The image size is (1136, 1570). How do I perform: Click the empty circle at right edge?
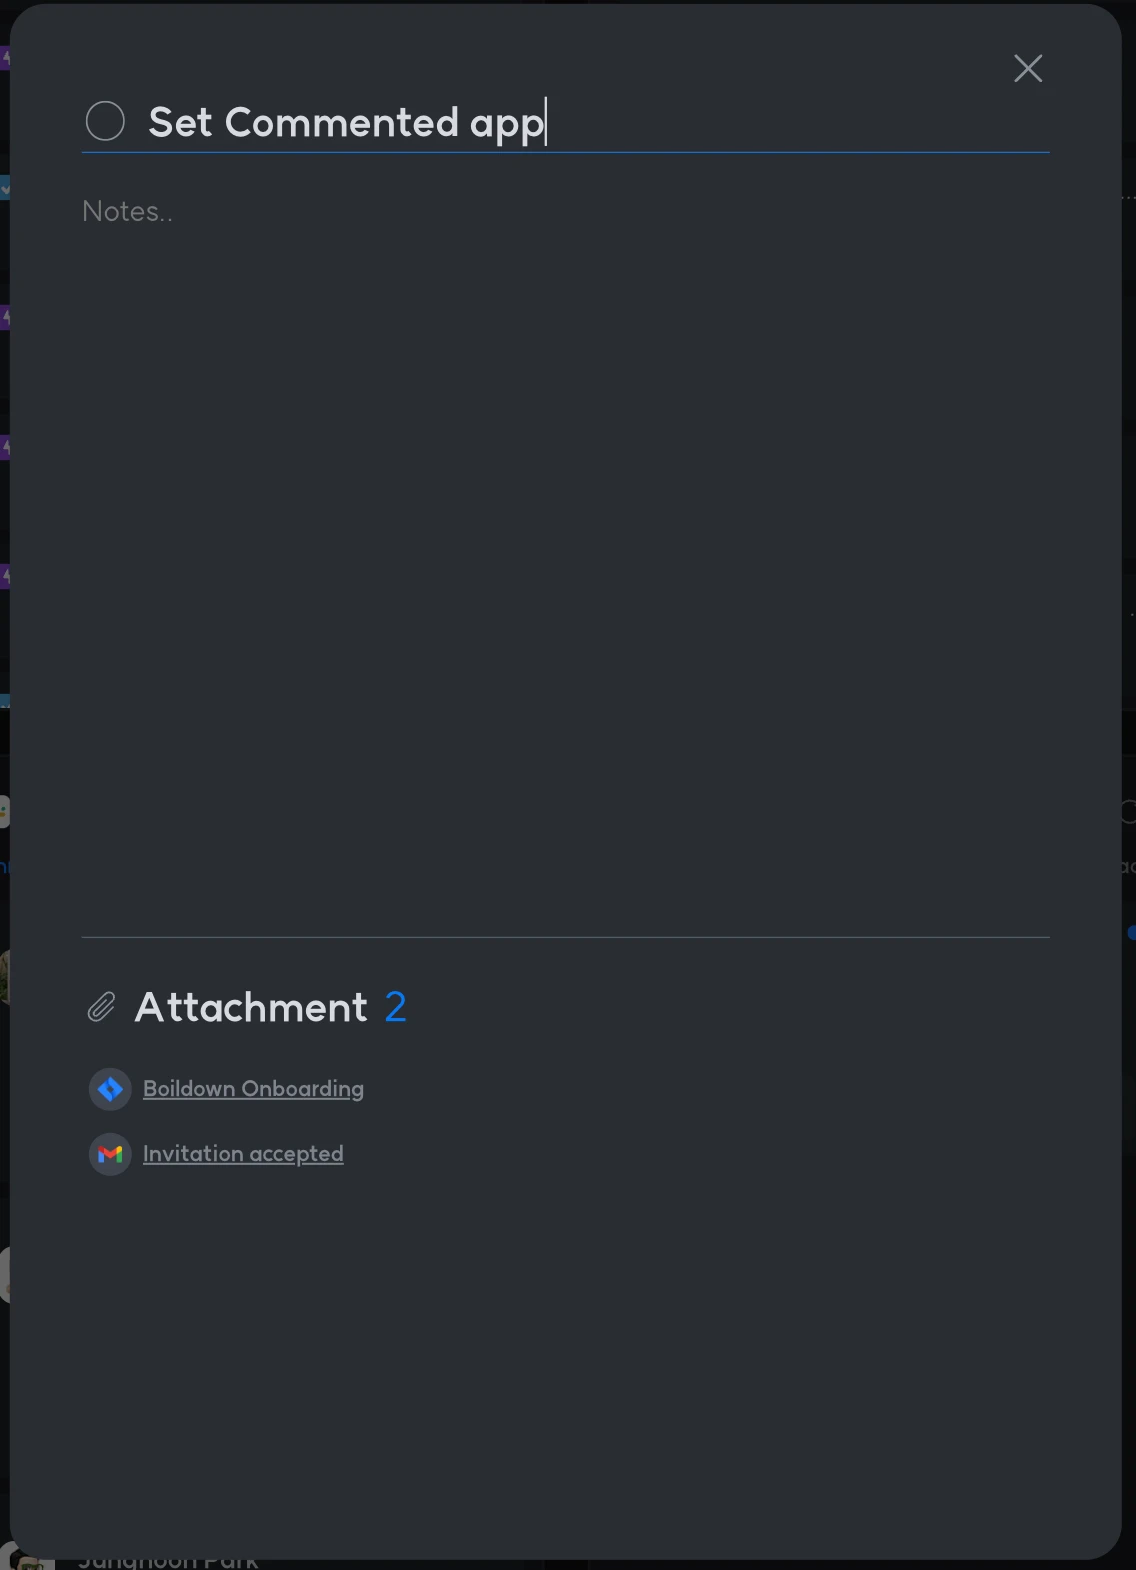tap(1128, 811)
